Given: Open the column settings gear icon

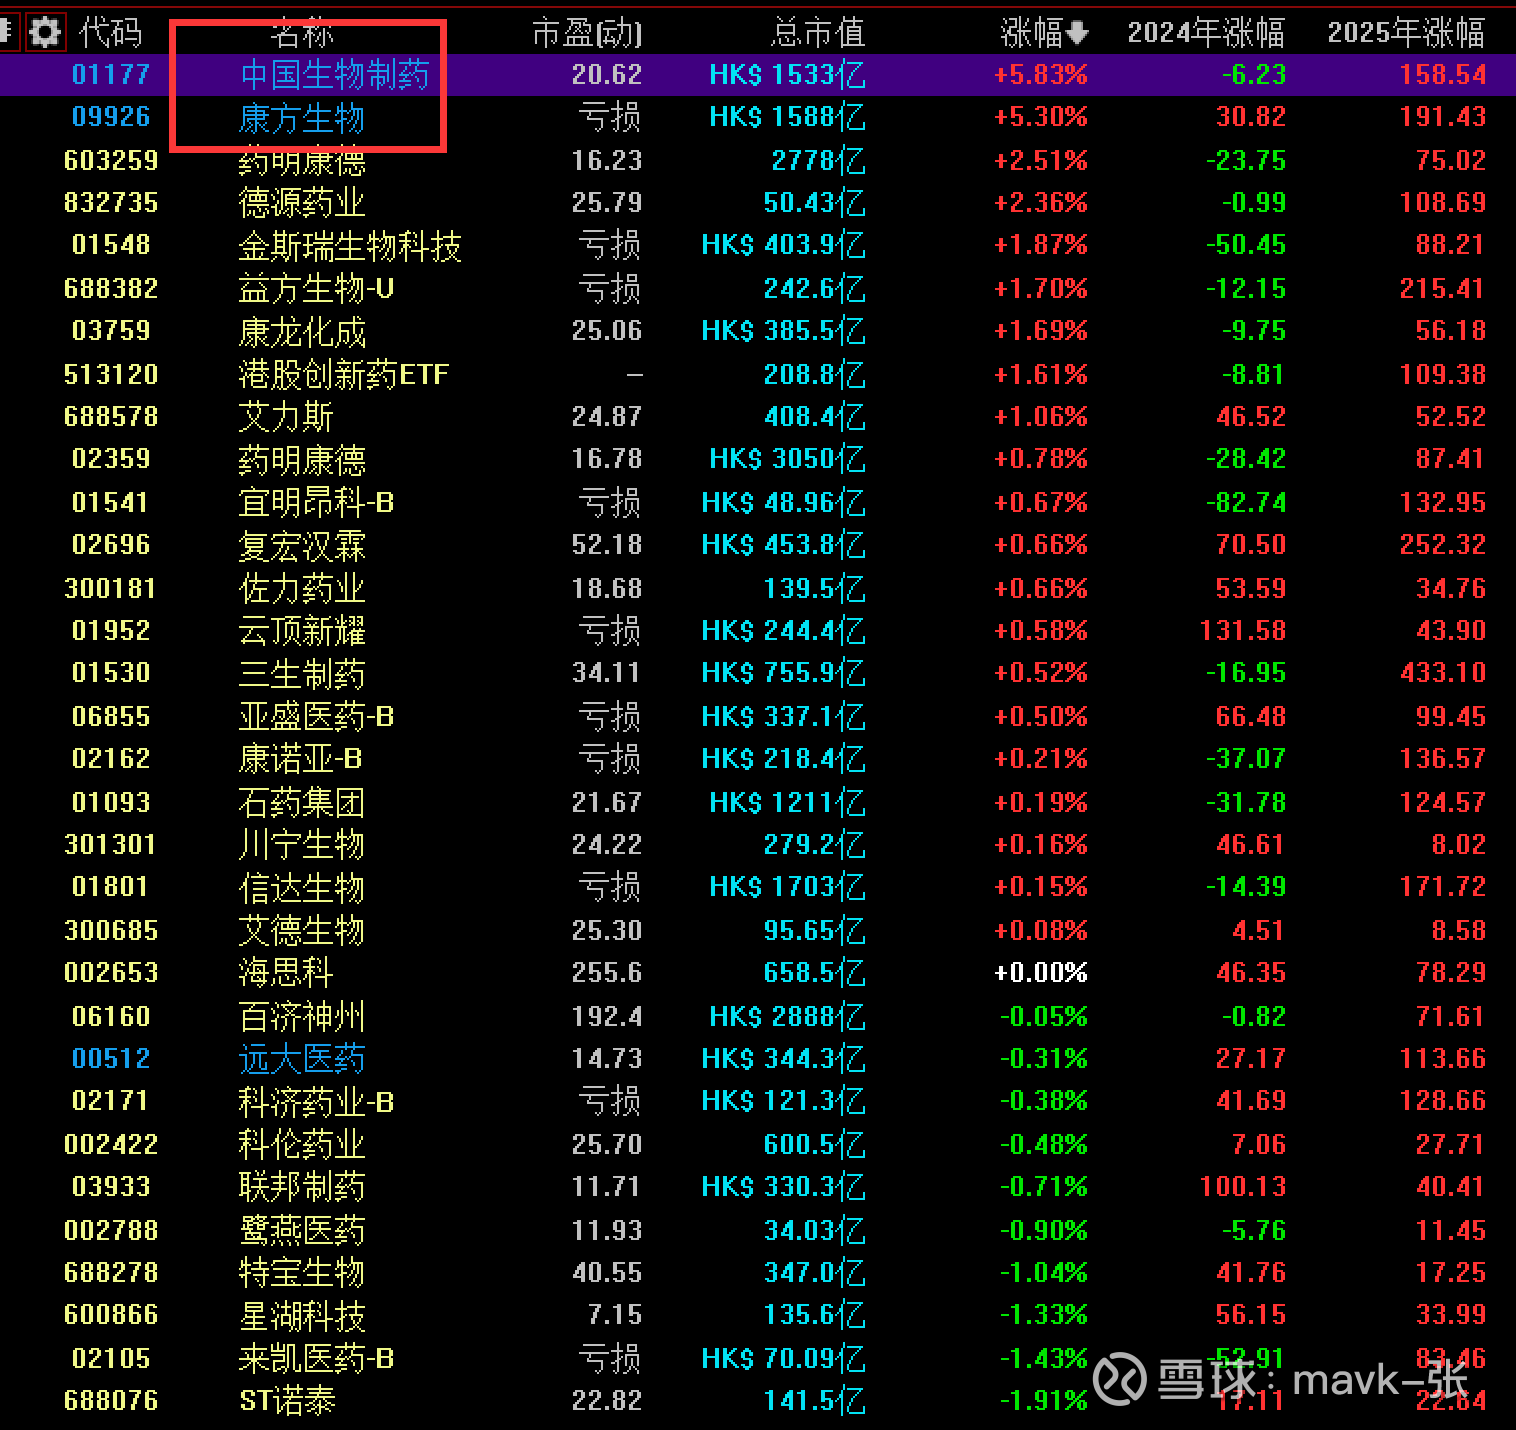Looking at the screenshot, I should (44, 32).
